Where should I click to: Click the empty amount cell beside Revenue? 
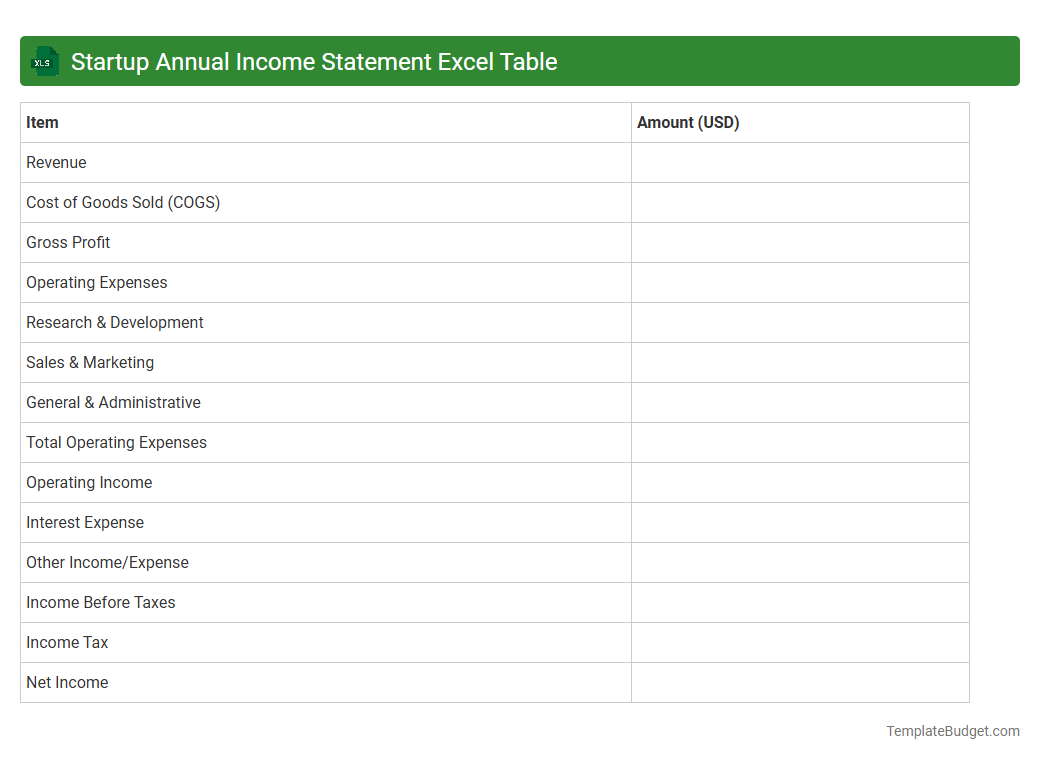click(800, 162)
